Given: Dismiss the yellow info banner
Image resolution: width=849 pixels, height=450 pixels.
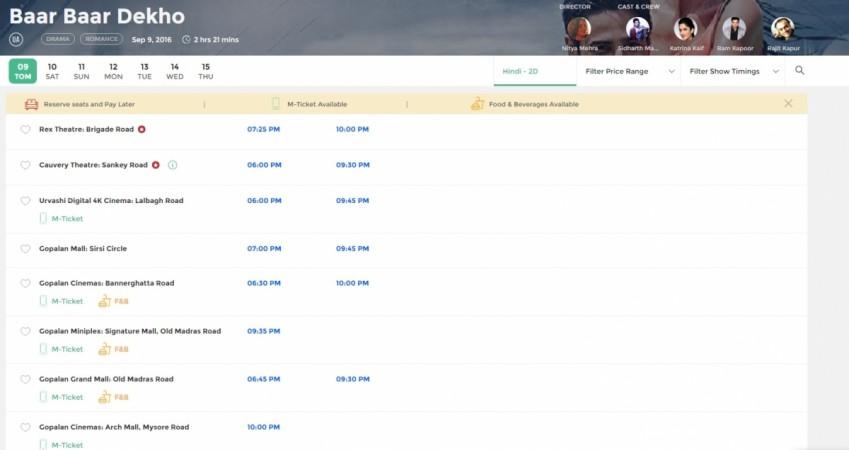Looking at the screenshot, I should pyautogui.click(x=788, y=104).
